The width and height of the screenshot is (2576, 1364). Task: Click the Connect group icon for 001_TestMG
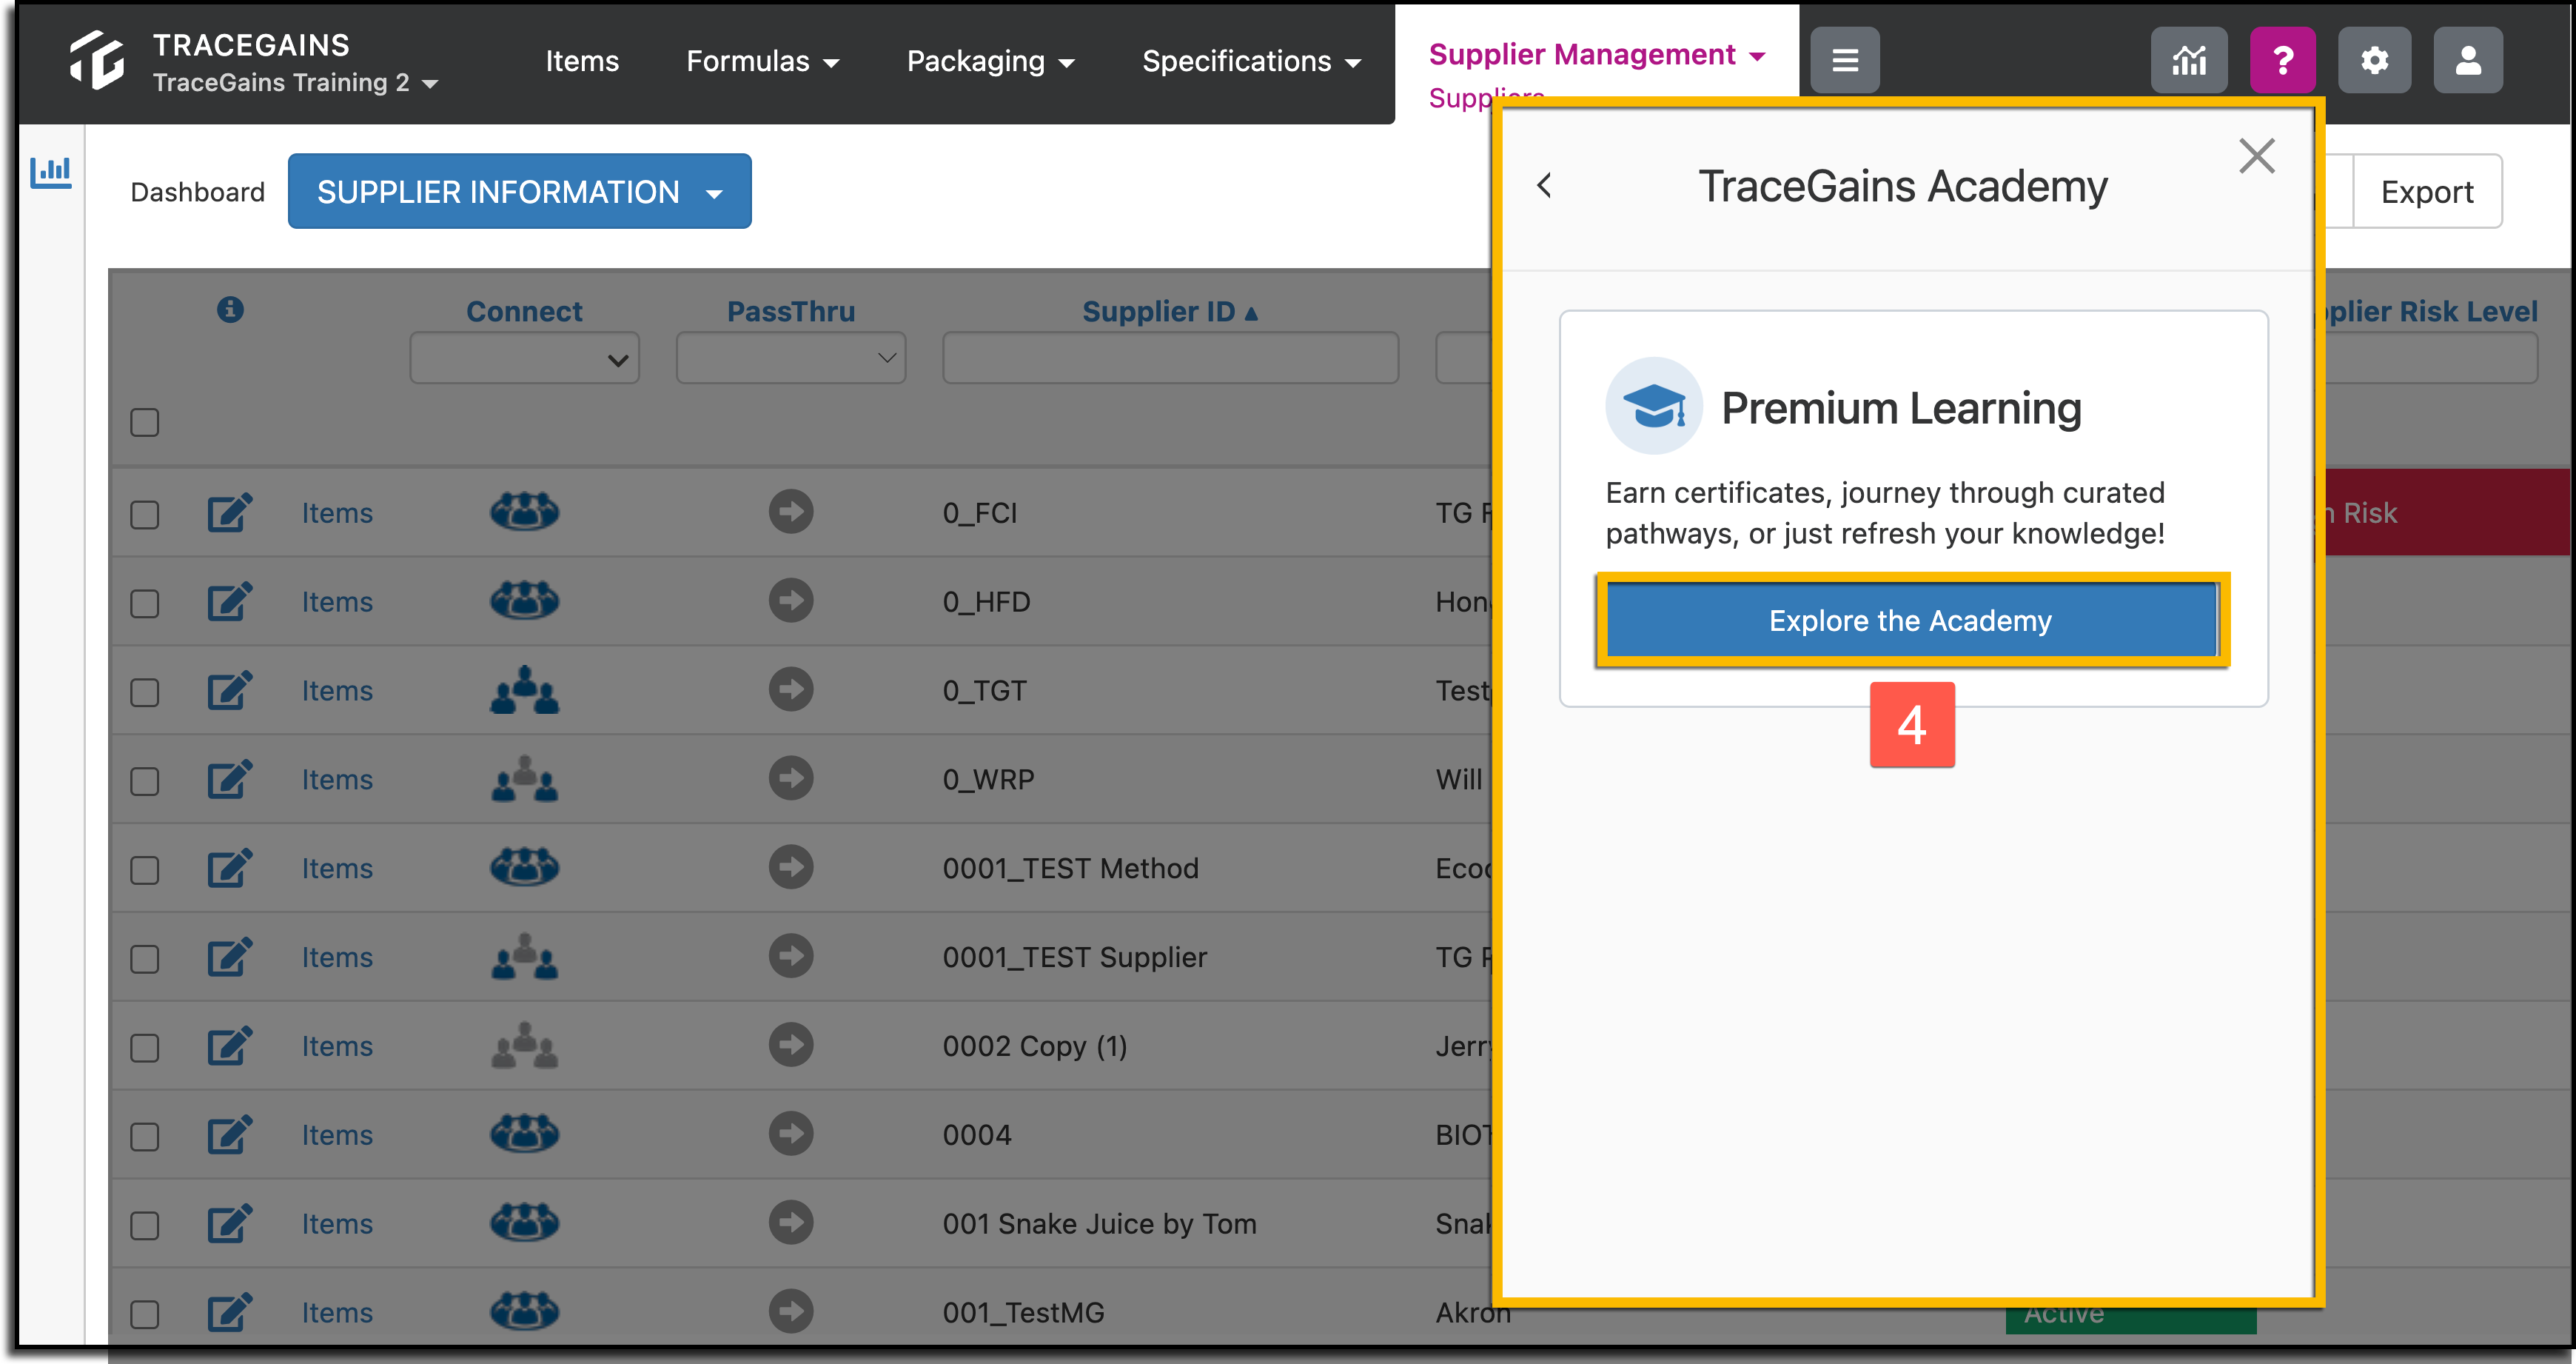[x=524, y=1311]
